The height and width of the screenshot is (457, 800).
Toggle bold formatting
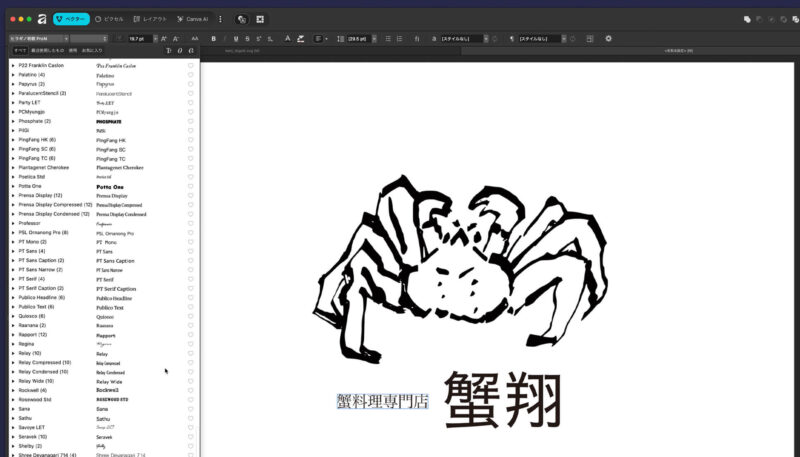pyautogui.click(x=213, y=39)
